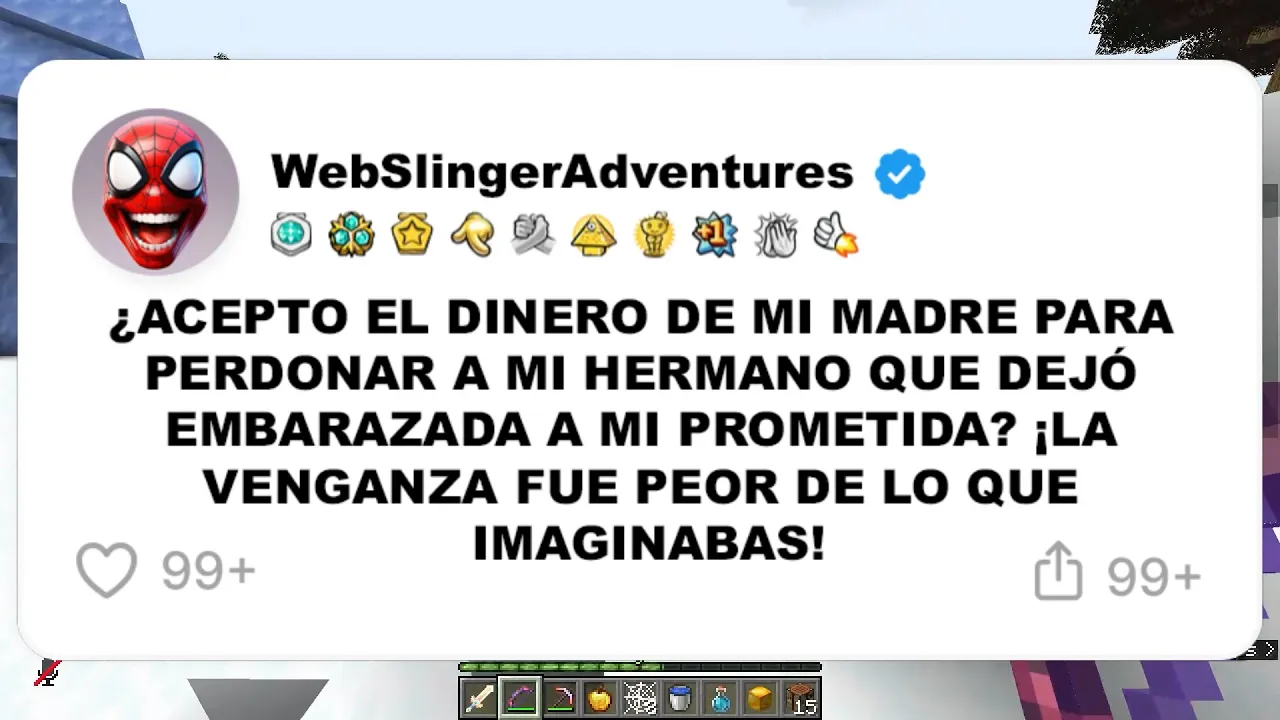The height and width of the screenshot is (720, 1280).
Task: Choose the blue potion bottle
Action: point(720,697)
